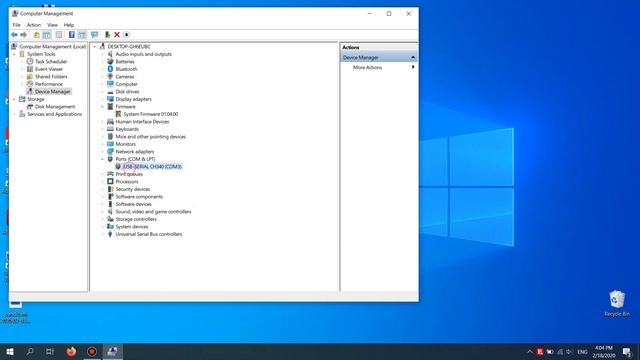Click the Security devices label

coord(133,189)
